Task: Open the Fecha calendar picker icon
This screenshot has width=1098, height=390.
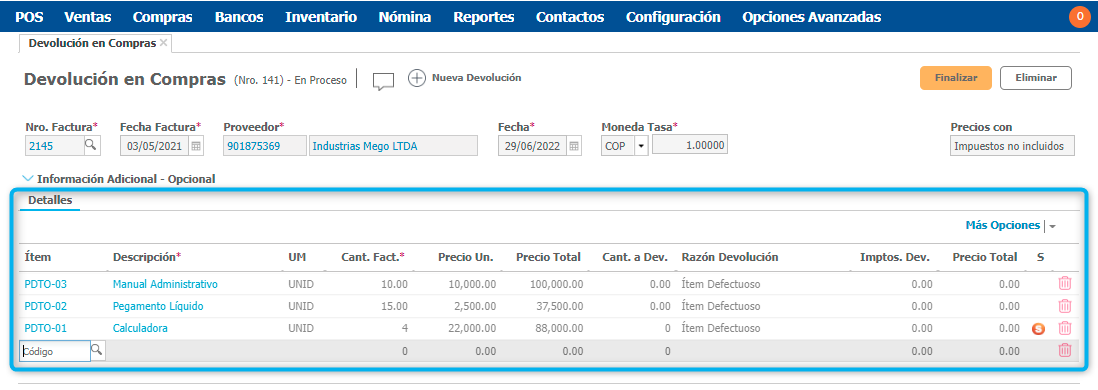Action: (x=574, y=146)
